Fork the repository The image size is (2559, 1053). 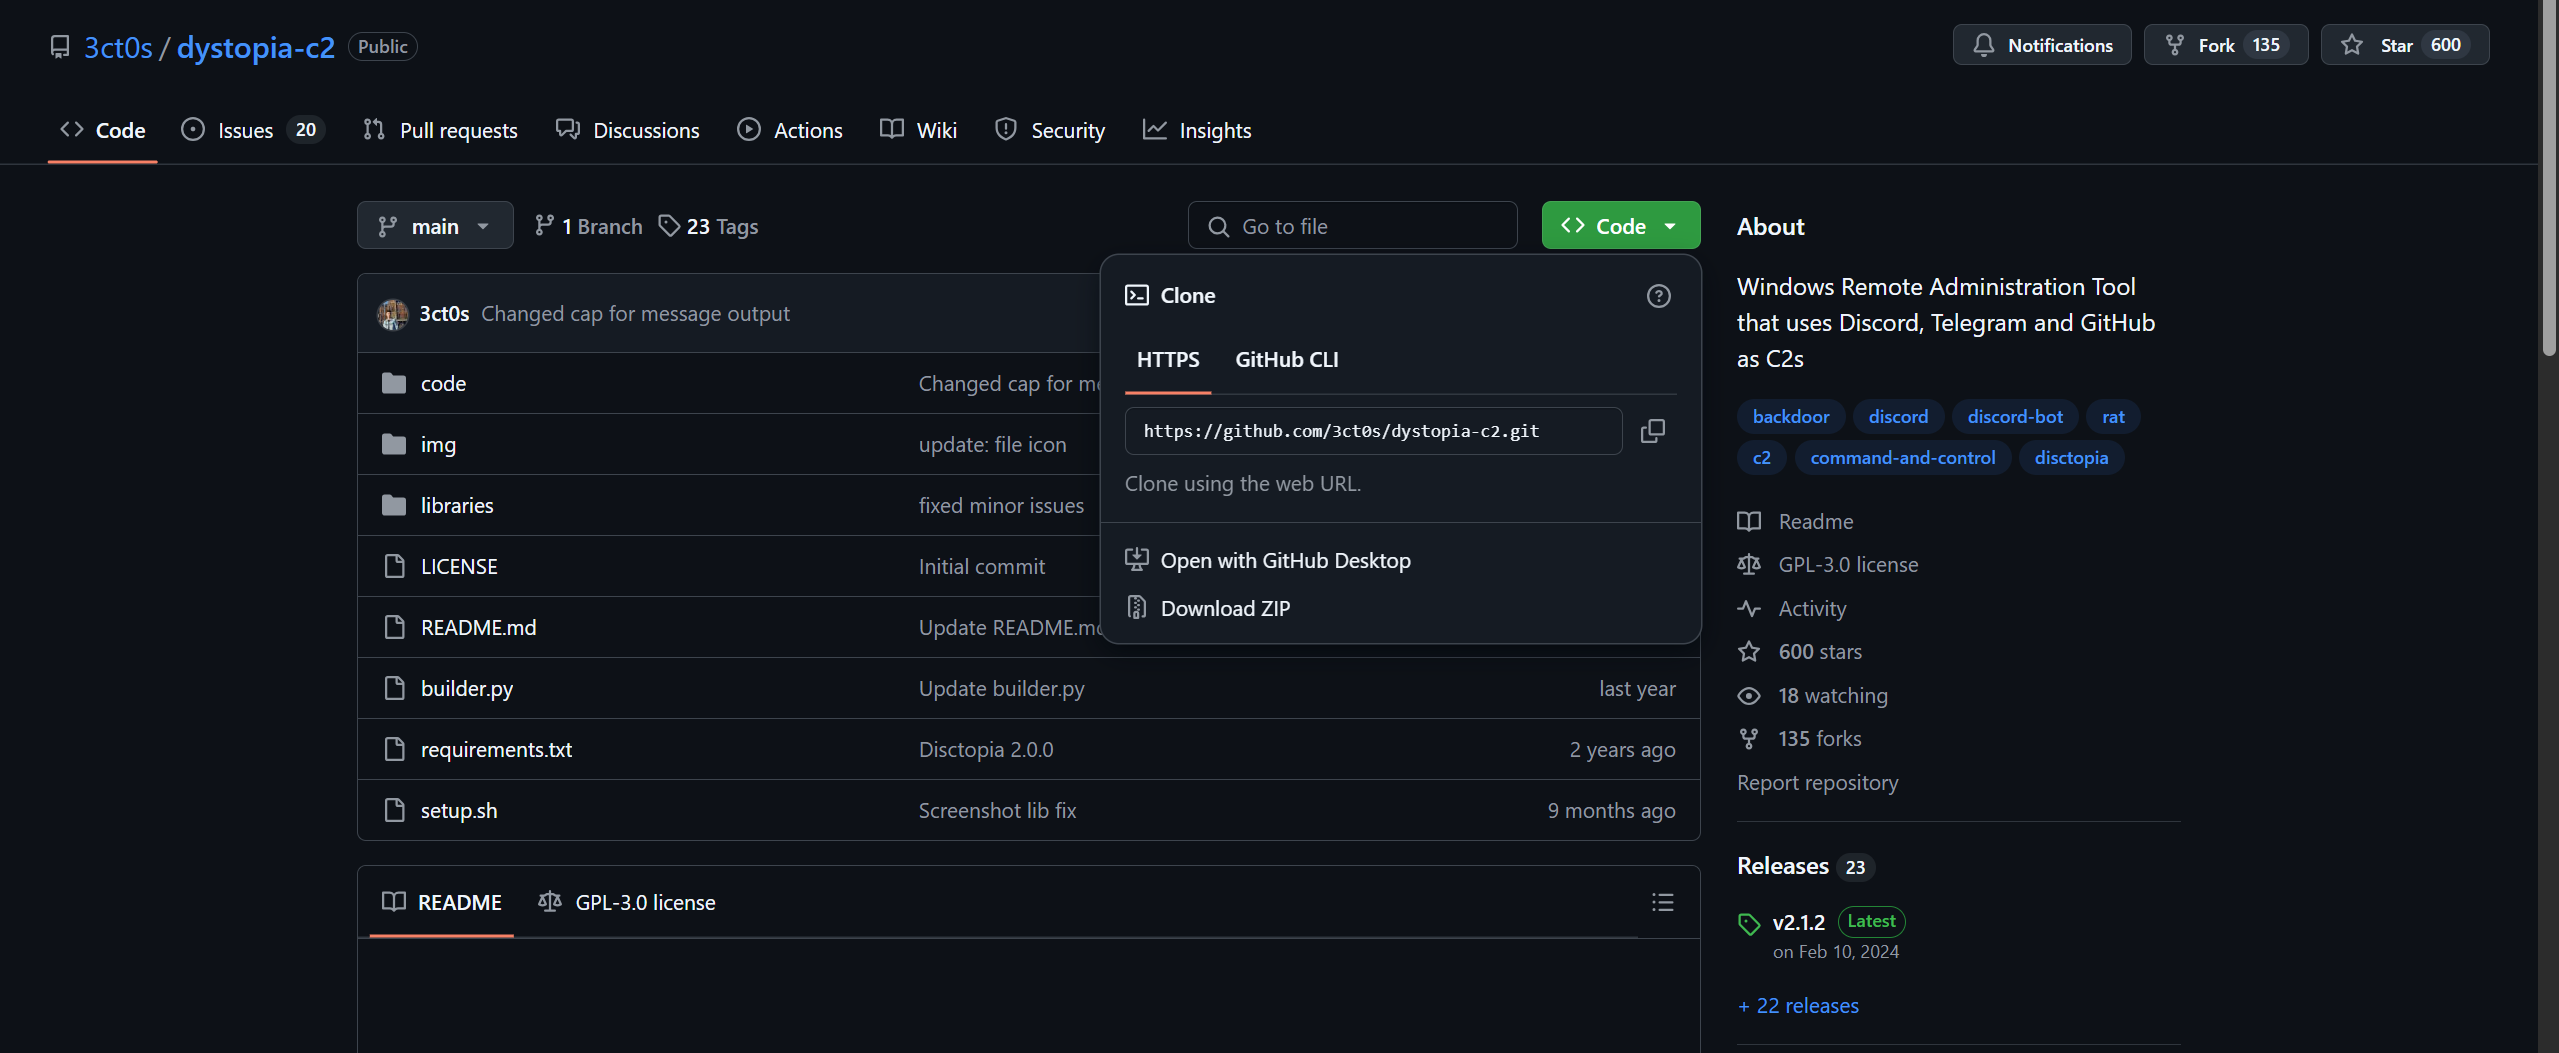click(2225, 44)
